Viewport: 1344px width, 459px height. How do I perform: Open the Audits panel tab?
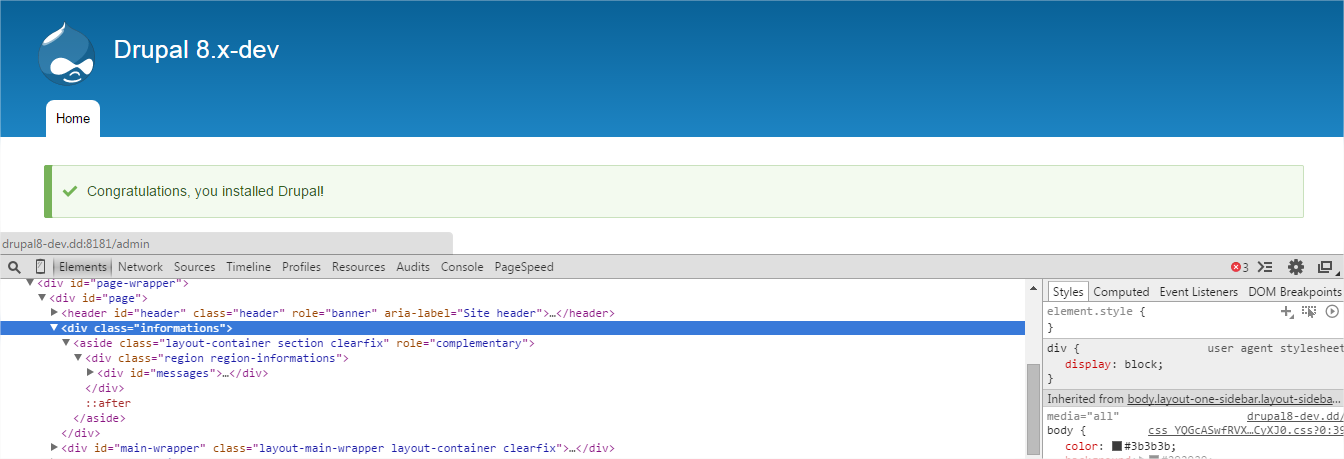413,267
